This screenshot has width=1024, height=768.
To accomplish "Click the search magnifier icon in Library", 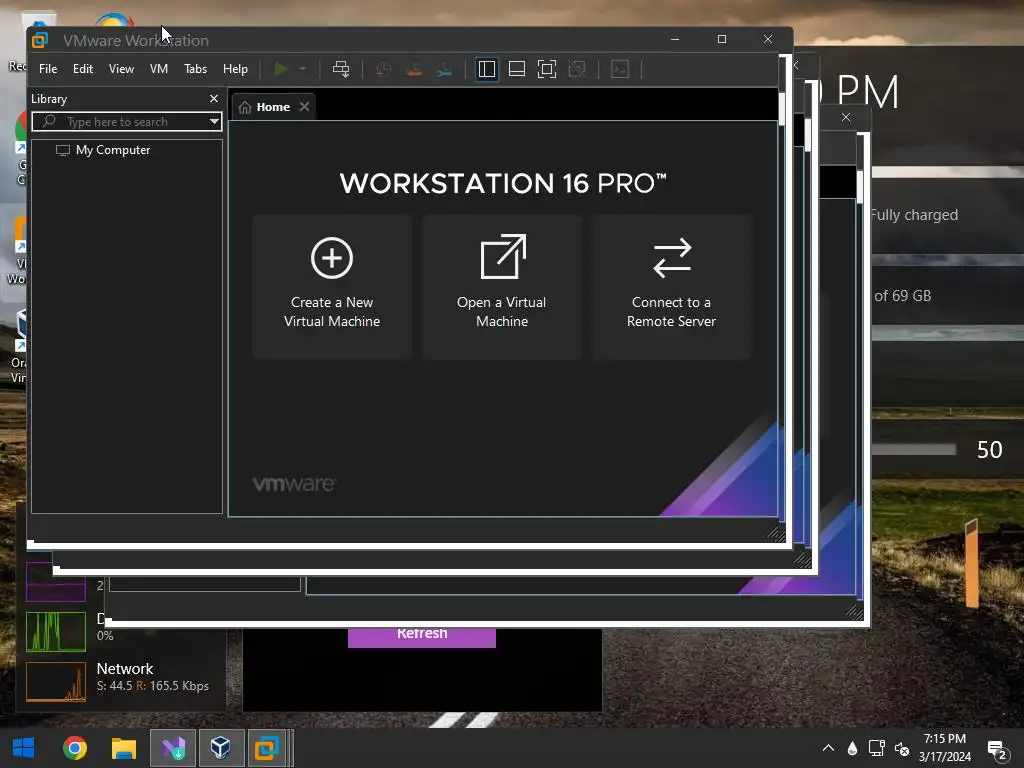I will (49, 121).
